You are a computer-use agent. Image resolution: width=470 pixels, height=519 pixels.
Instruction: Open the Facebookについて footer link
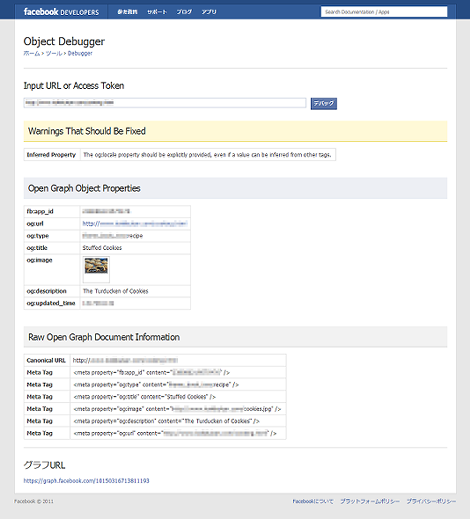(x=313, y=501)
